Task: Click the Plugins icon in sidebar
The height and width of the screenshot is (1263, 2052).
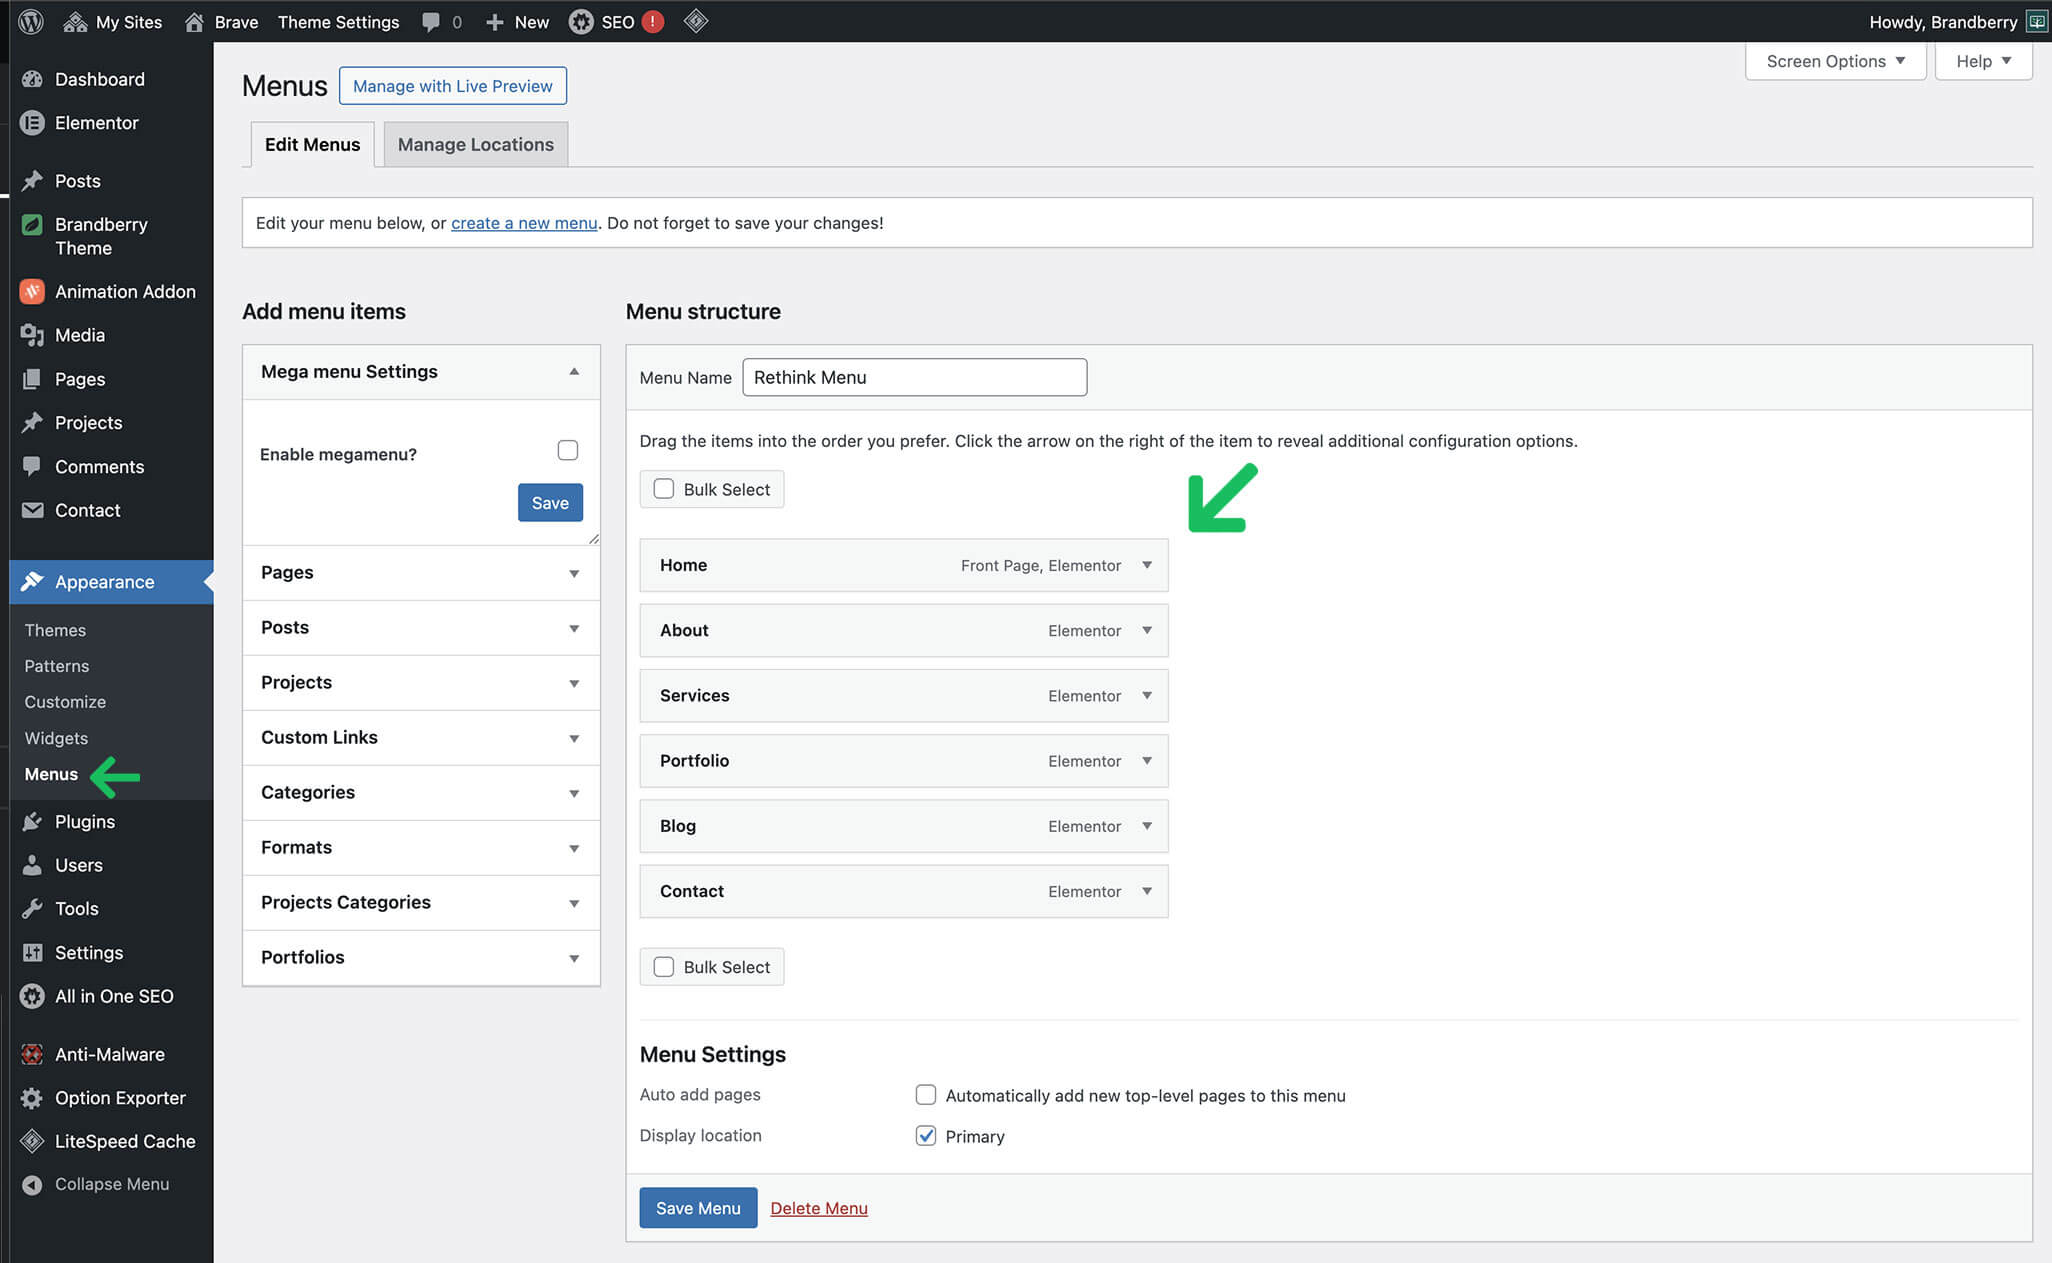Action: click(32, 821)
